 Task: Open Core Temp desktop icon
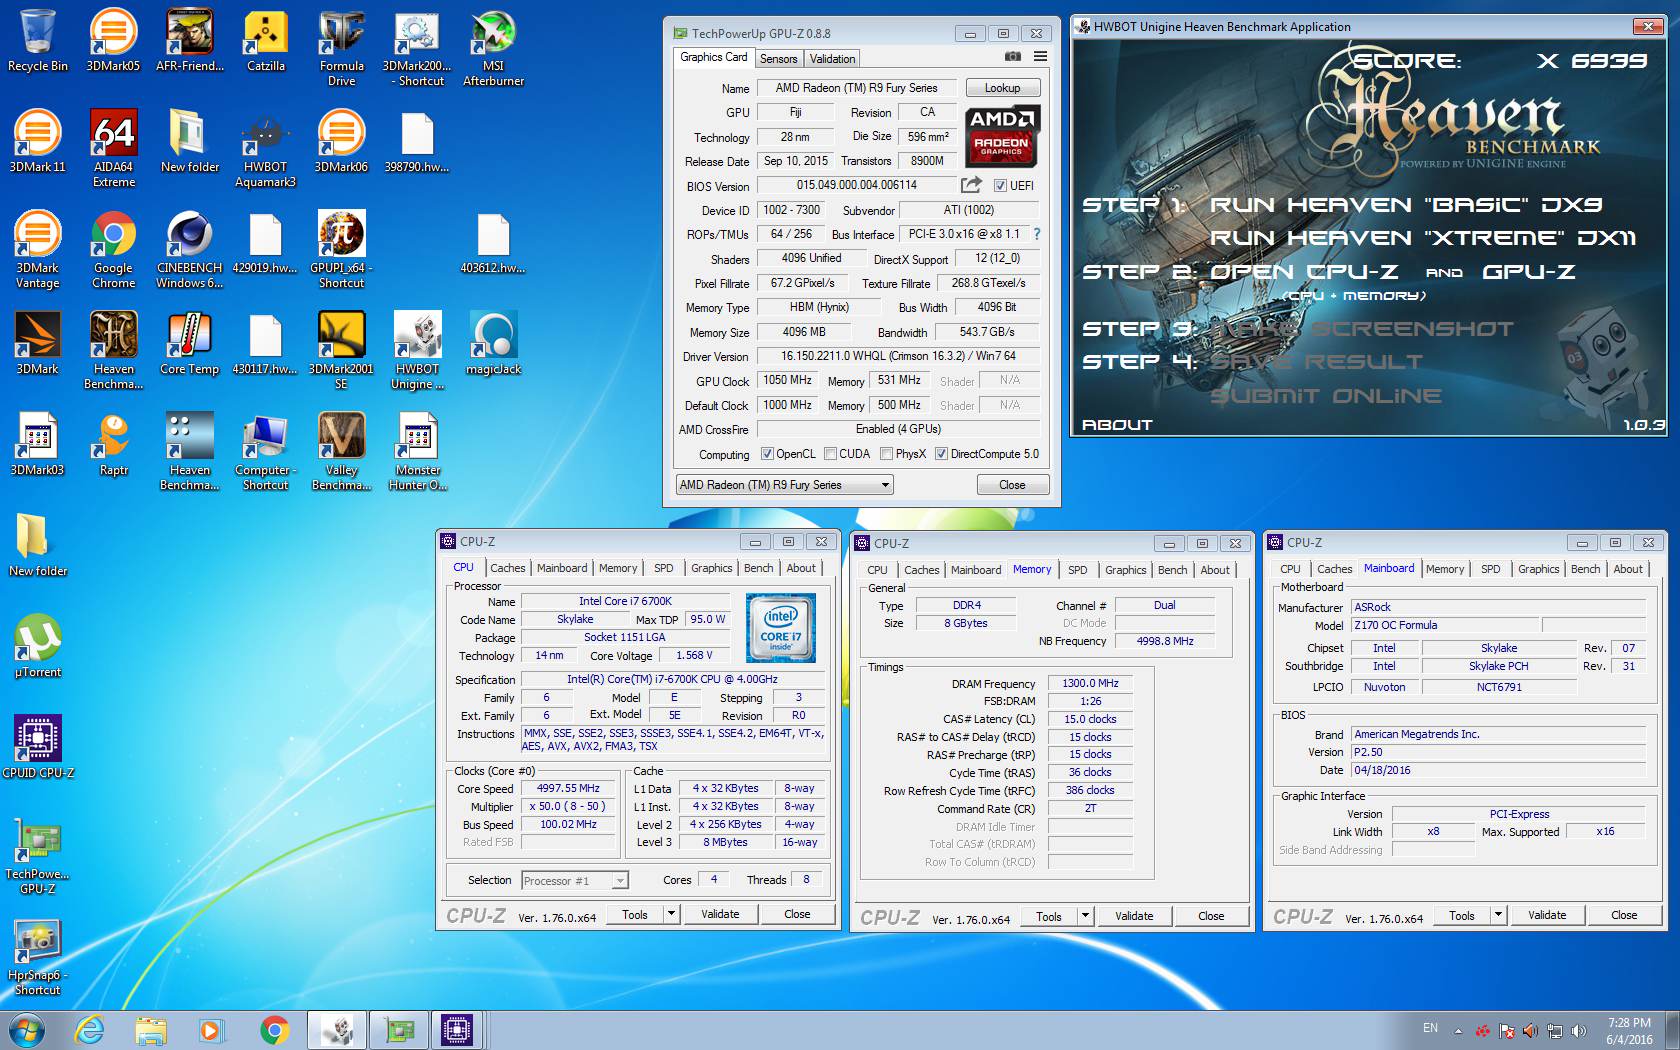[x=189, y=343]
